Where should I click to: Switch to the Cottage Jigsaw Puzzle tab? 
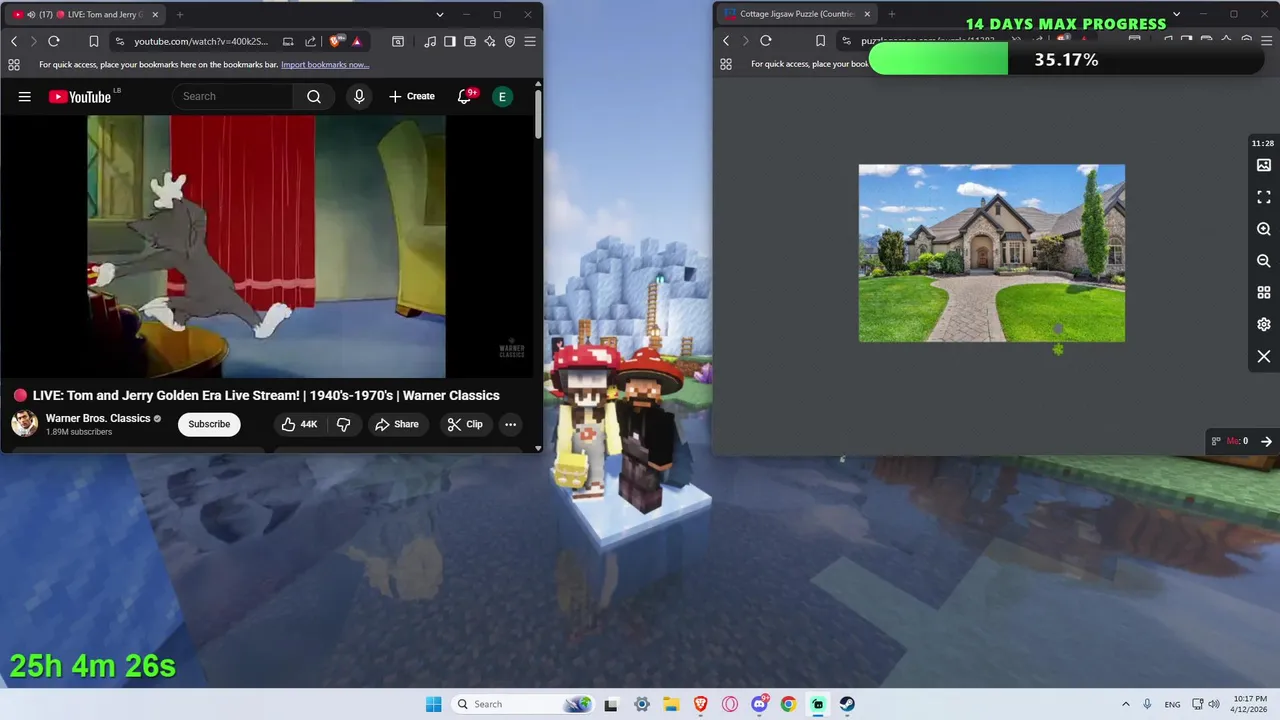point(796,14)
